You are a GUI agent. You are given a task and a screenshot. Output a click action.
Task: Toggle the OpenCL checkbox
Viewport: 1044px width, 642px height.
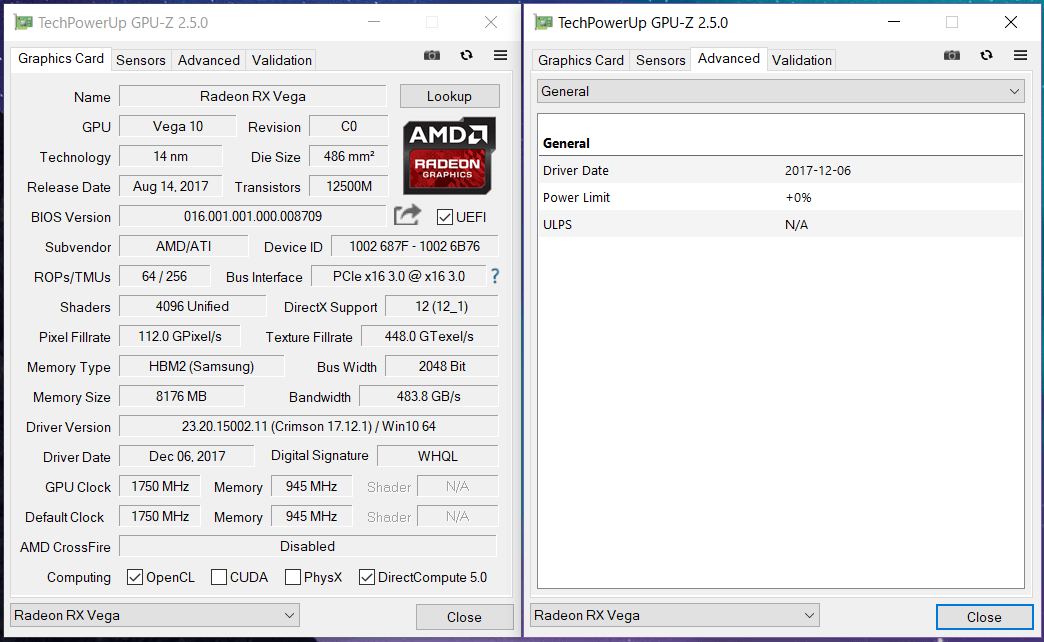click(x=134, y=577)
